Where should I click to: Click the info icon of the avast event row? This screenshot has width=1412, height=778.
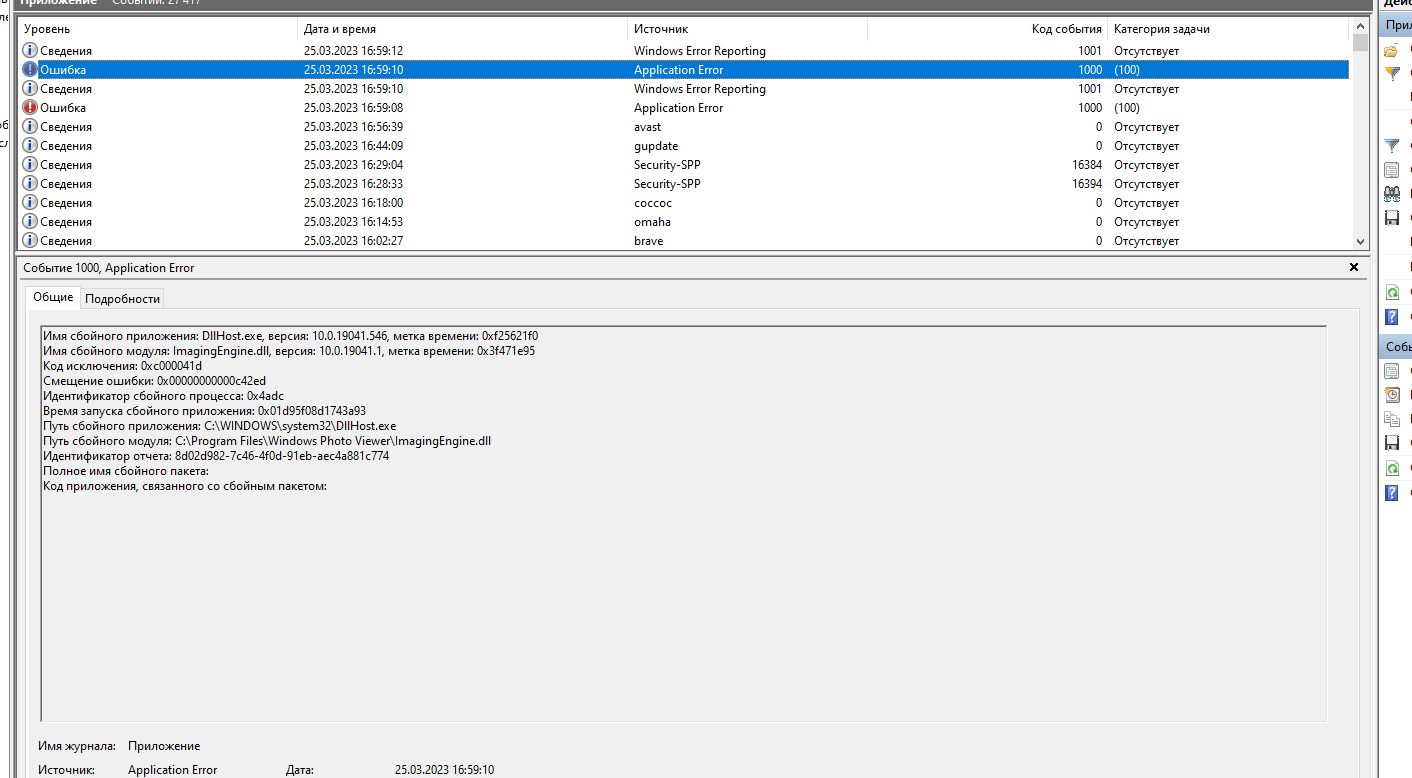[30, 127]
